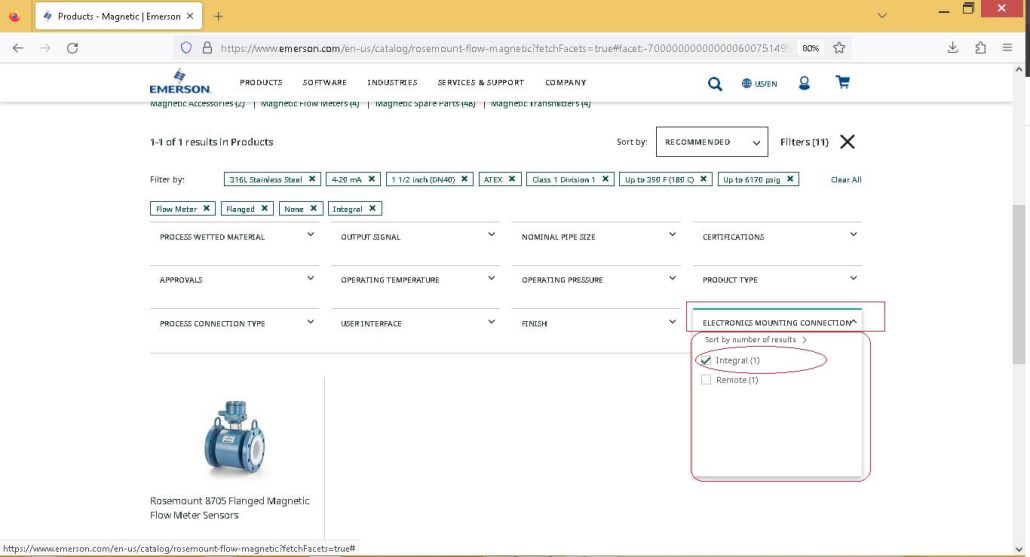List all tabs with the chevron
The width and height of the screenshot is (1030, 557).
click(882, 16)
